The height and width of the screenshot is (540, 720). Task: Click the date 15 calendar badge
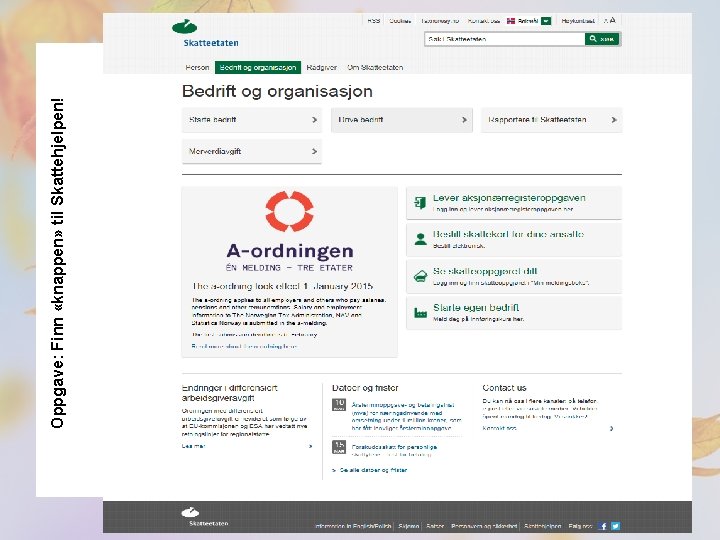pyautogui.click(x=339, y=447)
